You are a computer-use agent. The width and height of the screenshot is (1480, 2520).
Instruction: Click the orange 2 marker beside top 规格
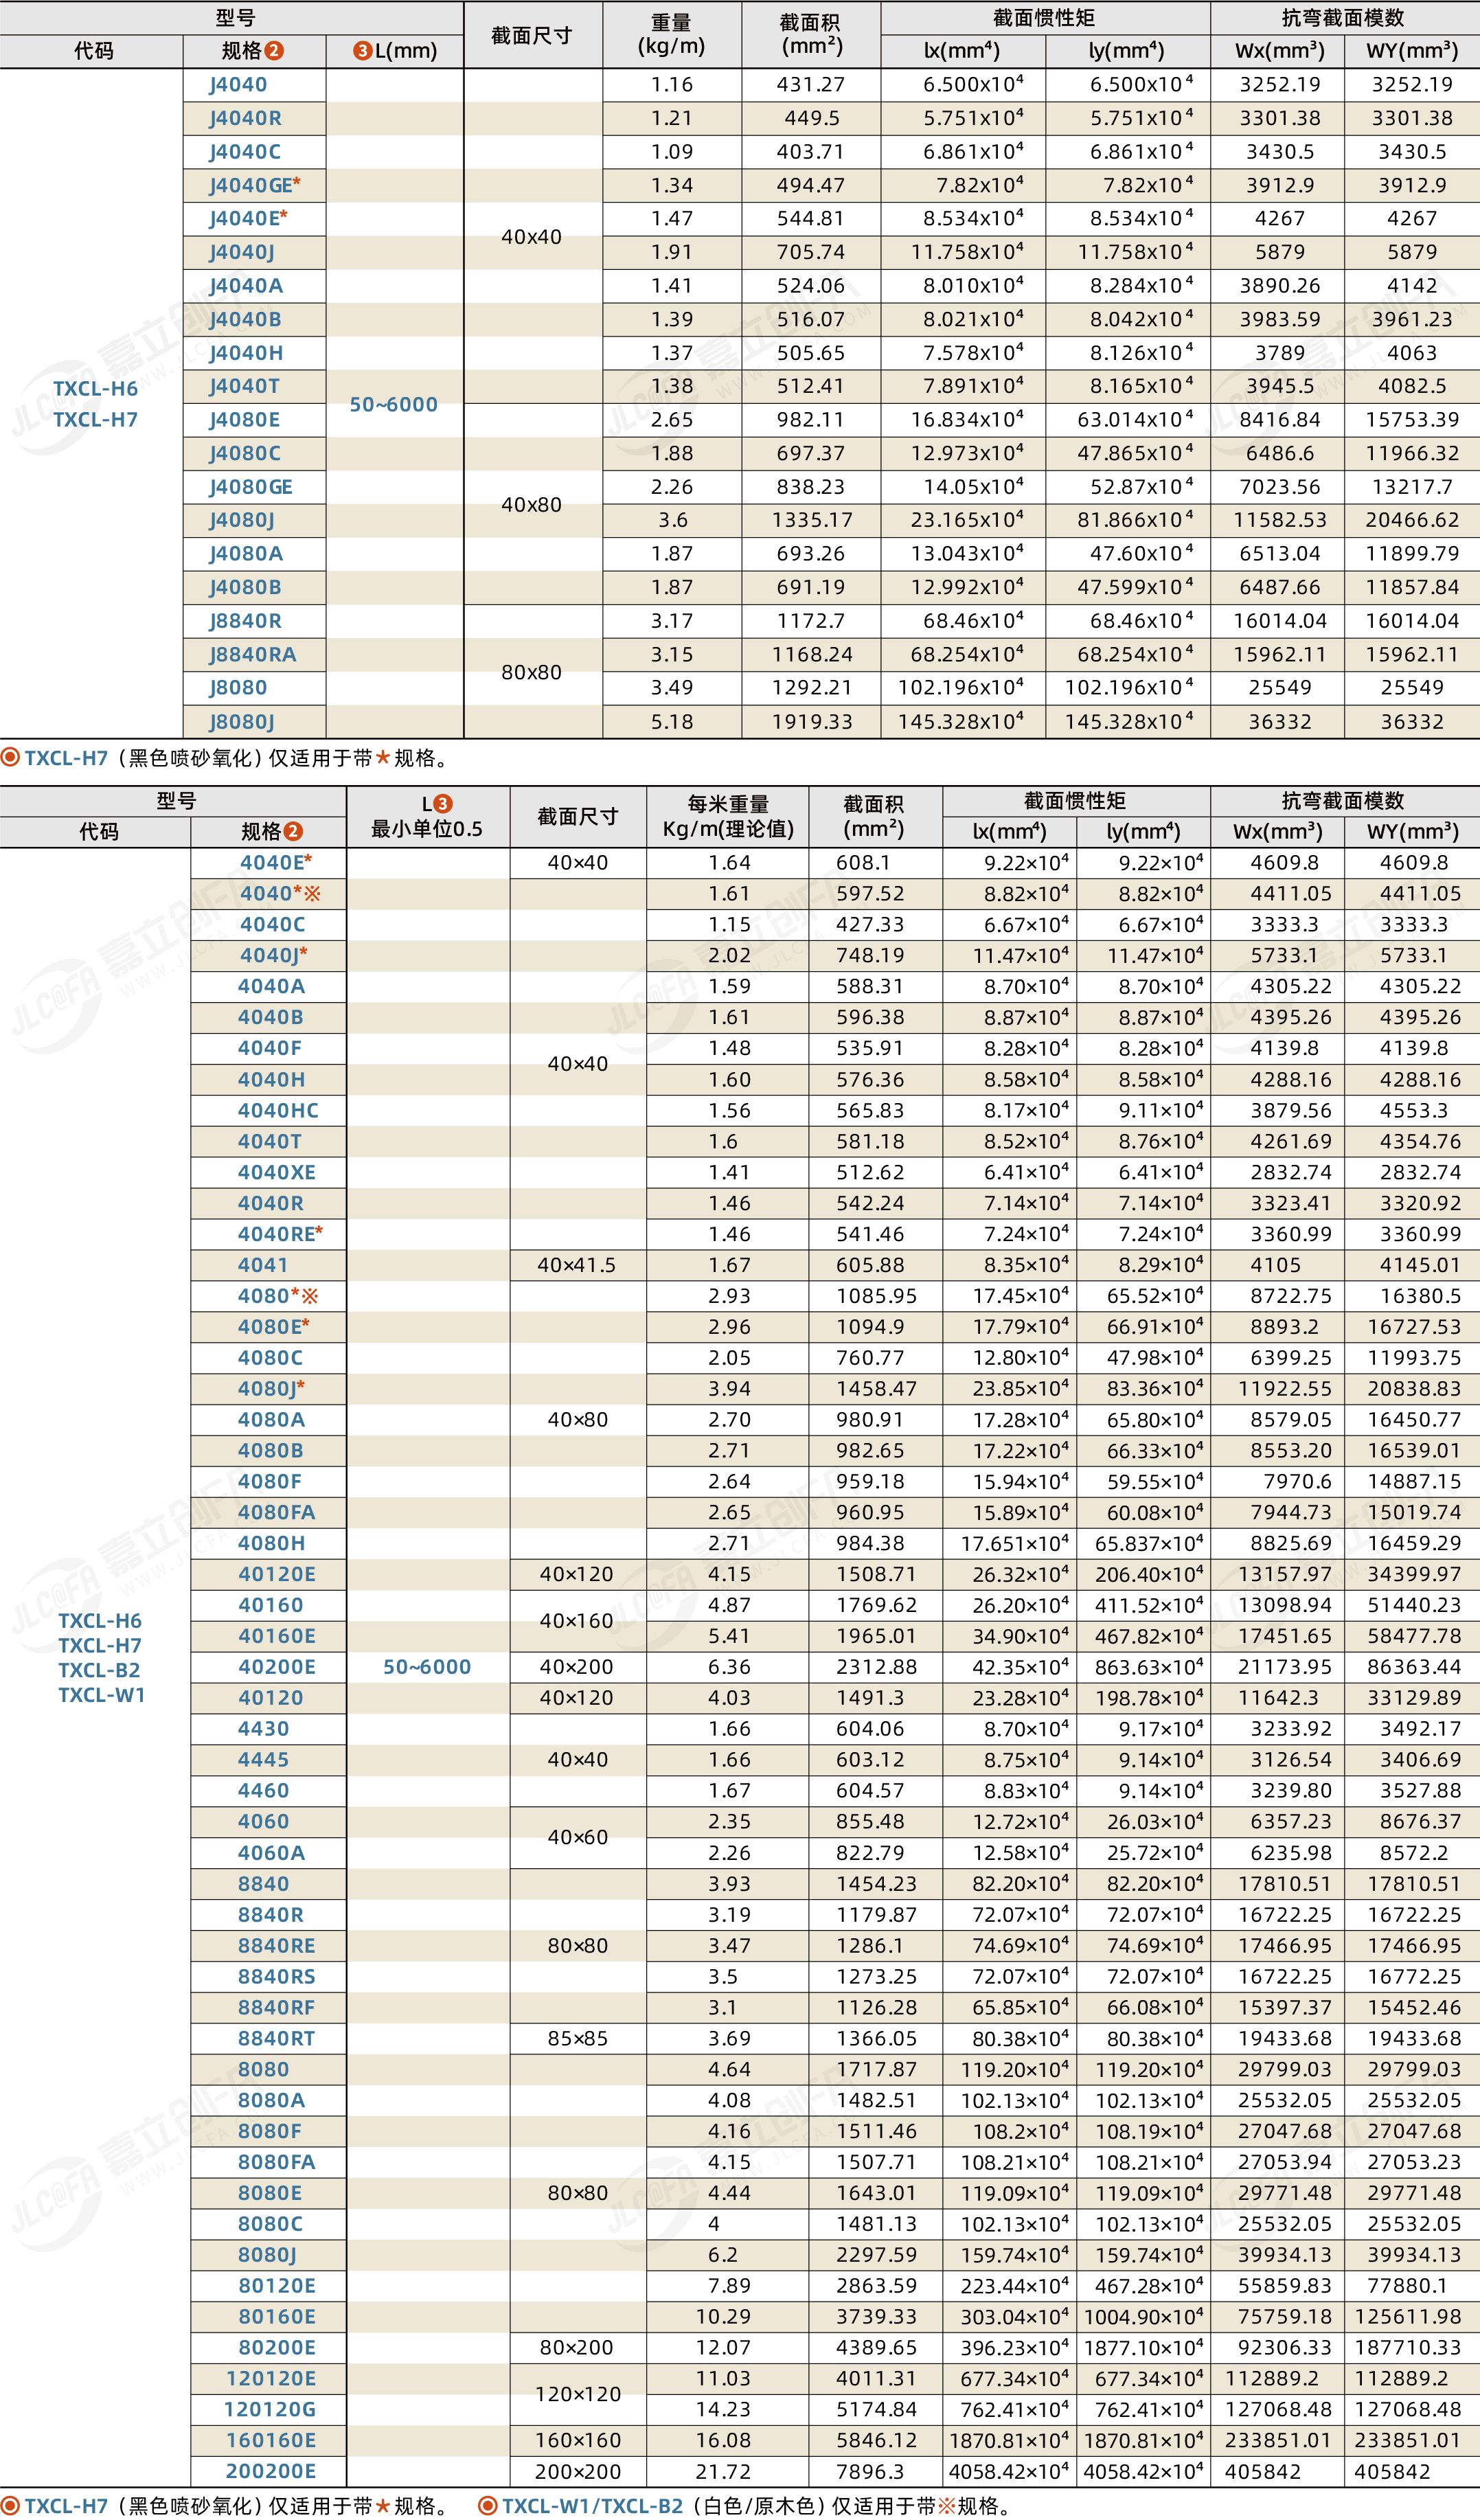(274, 50)
